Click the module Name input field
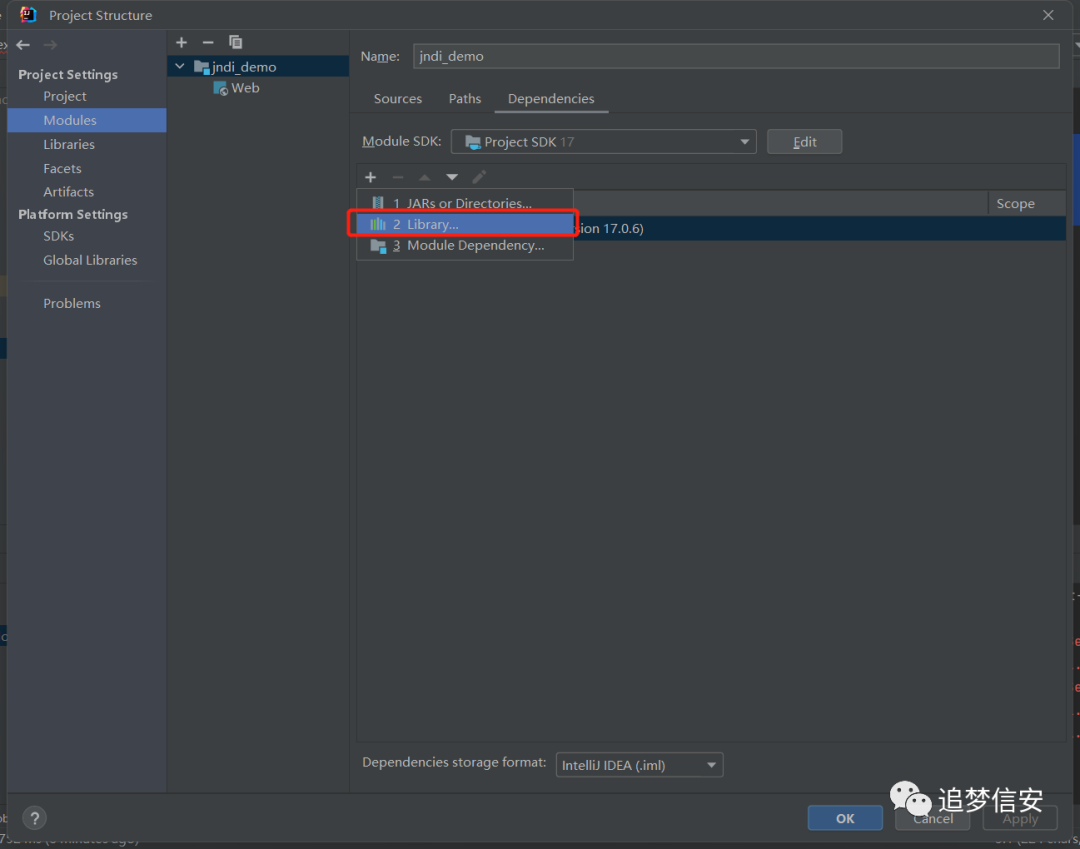 click(736, 56)
